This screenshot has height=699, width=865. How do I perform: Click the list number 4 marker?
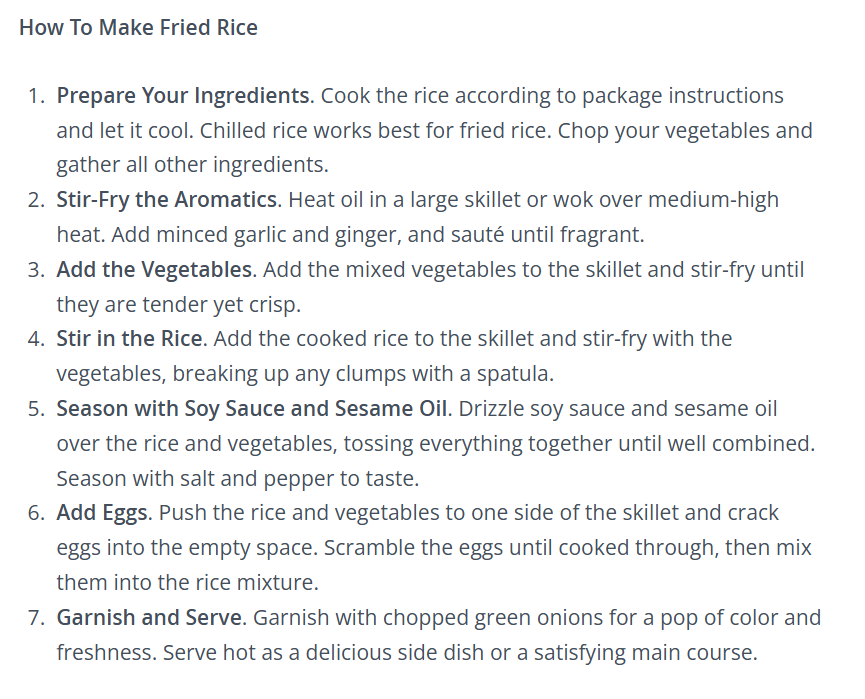pos(36,339)
